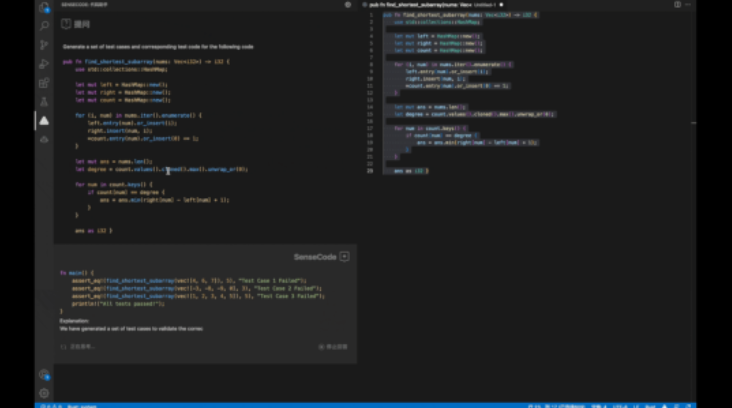732x408 pixels.
Task: Open the language mode selector in status bar
Action: click(x=651, y=405)
